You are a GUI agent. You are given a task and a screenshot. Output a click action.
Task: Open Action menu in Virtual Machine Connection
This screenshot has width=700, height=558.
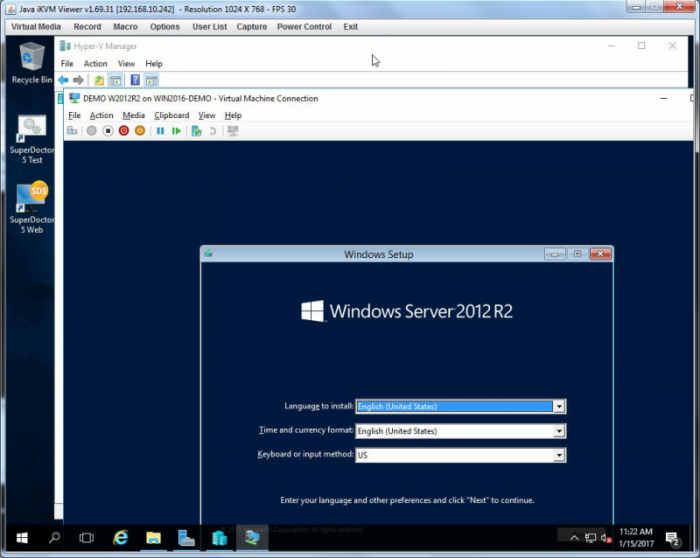(x=101, y=115)
